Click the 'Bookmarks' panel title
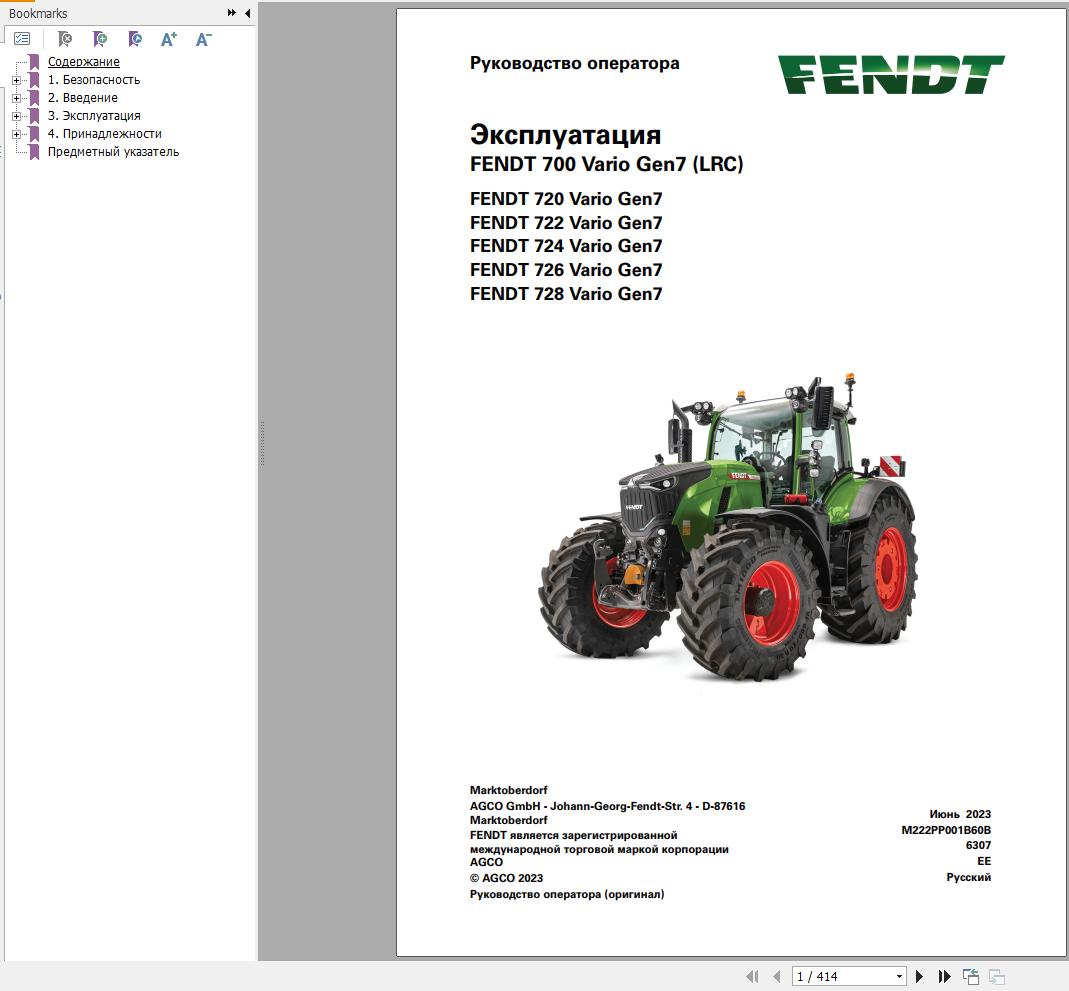1069x991 pixels. [x=38, y=13]
